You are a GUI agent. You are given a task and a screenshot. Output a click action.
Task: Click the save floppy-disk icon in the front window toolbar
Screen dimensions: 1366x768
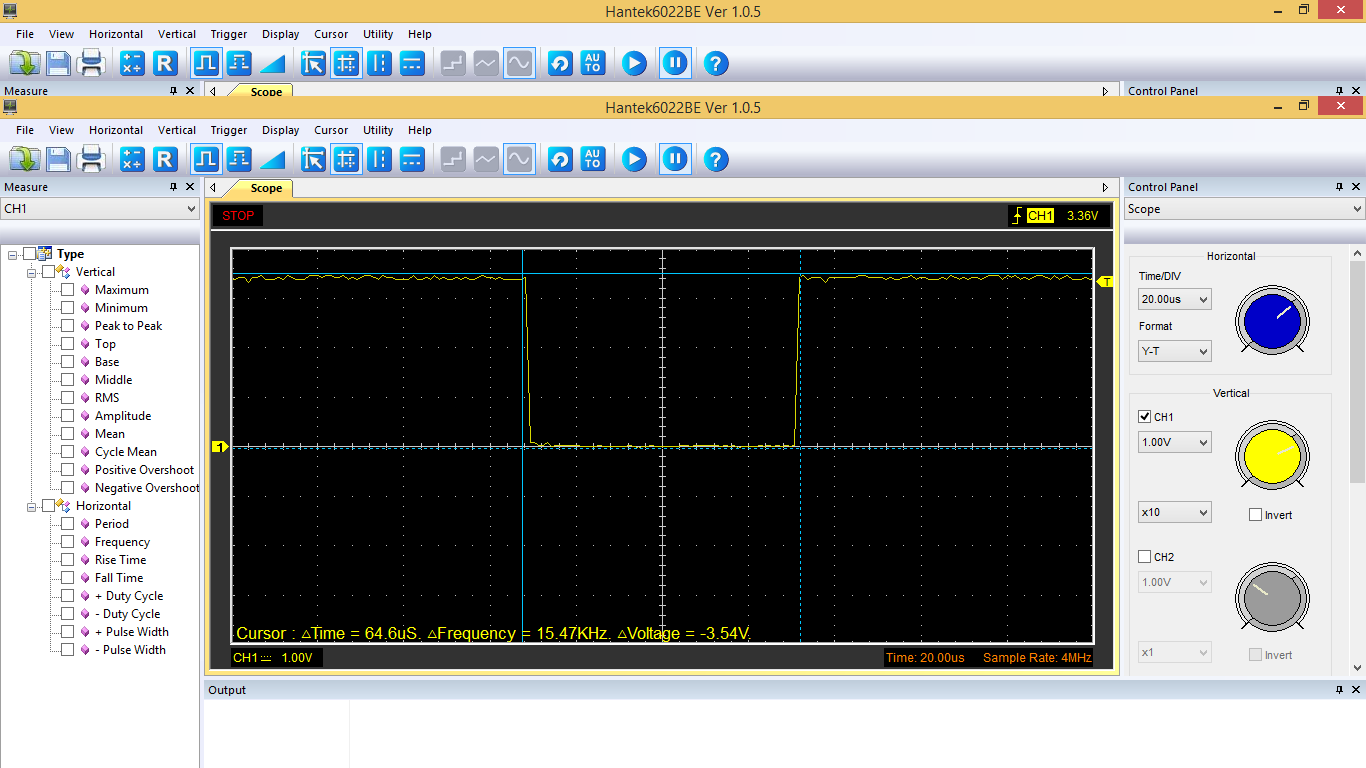(58, 159)
